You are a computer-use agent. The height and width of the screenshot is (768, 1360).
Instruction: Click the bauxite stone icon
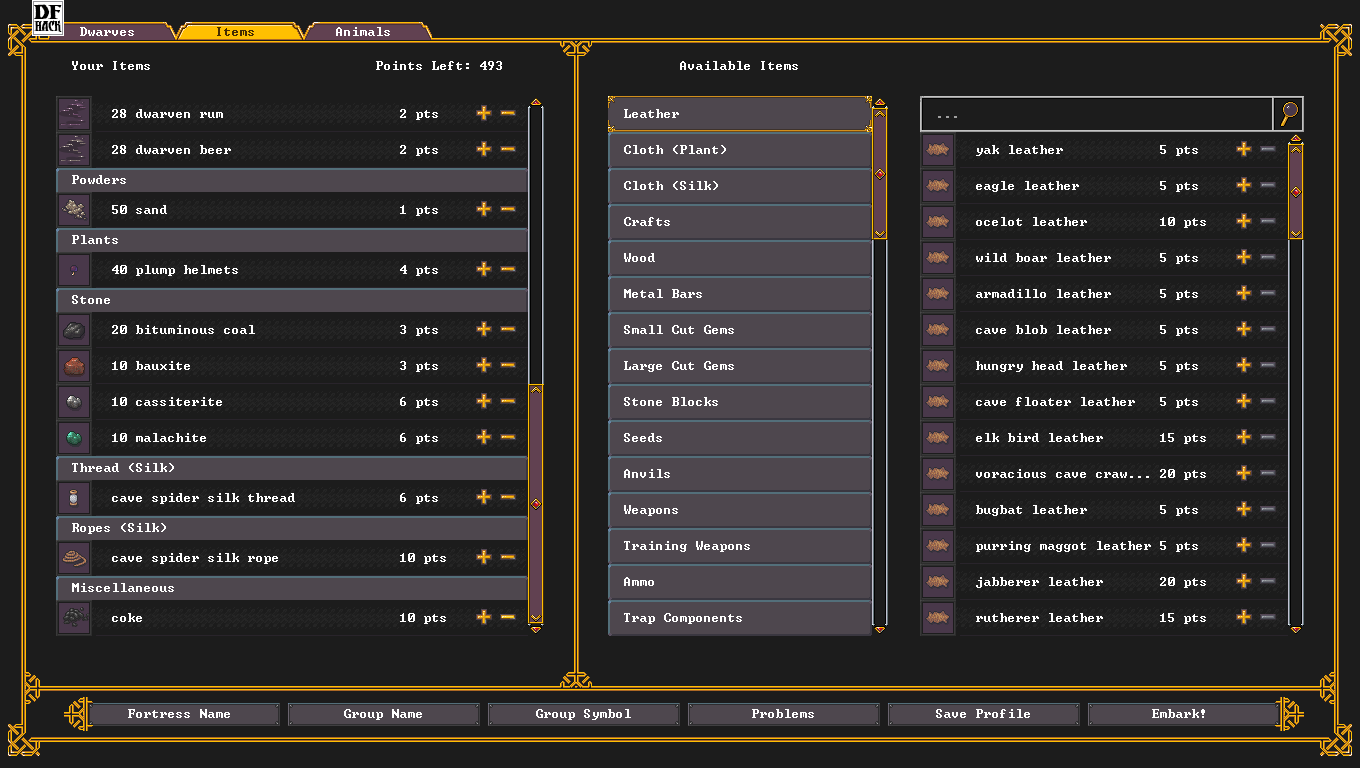pos(74,366)
